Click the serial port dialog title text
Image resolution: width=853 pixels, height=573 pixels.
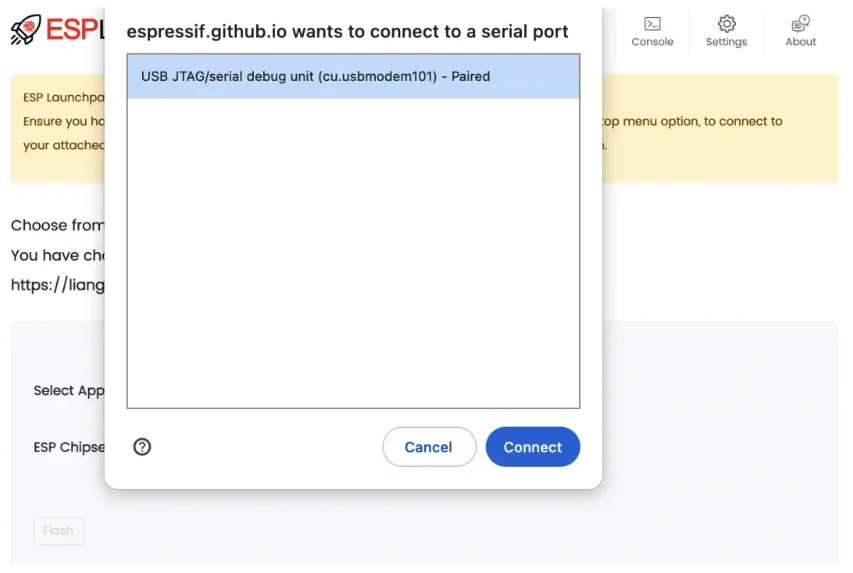[x=347, y=32]
